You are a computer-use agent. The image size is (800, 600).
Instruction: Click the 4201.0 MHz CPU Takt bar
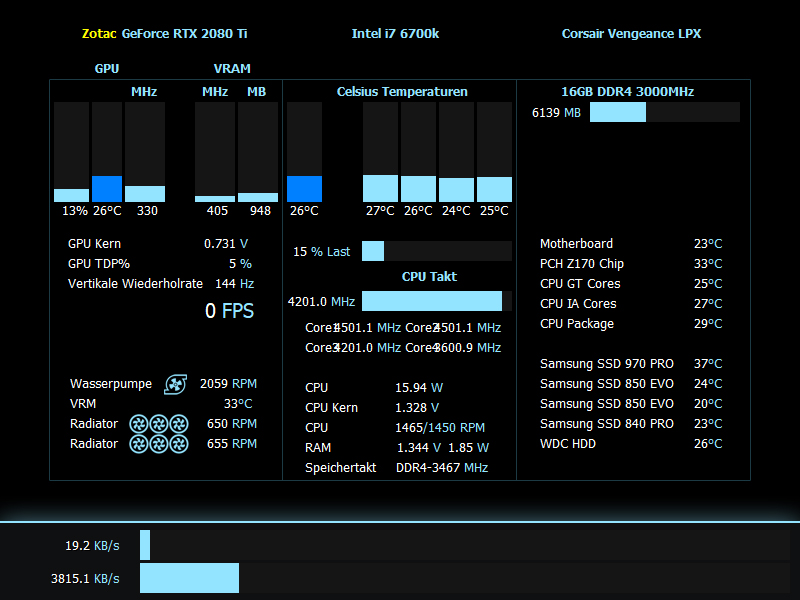437,301
